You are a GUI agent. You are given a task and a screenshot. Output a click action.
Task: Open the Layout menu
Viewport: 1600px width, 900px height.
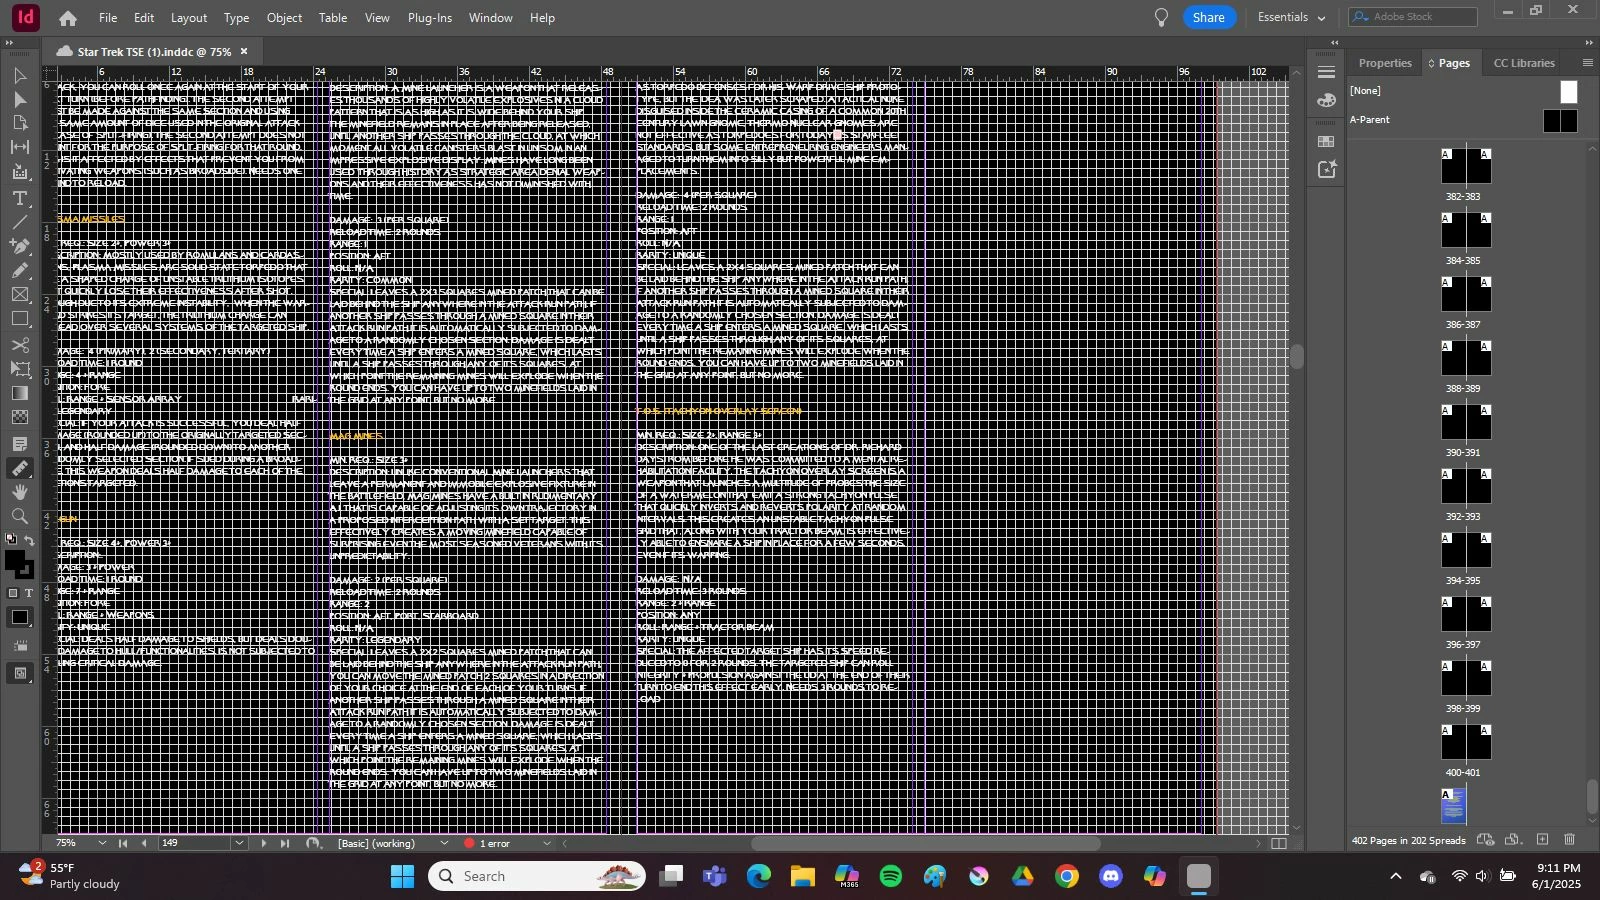[189, 18]
